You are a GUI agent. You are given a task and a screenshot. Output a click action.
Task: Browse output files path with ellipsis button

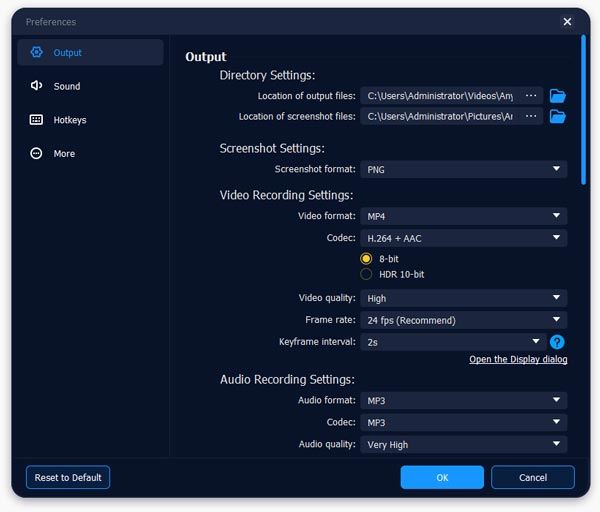pos(531,96)
